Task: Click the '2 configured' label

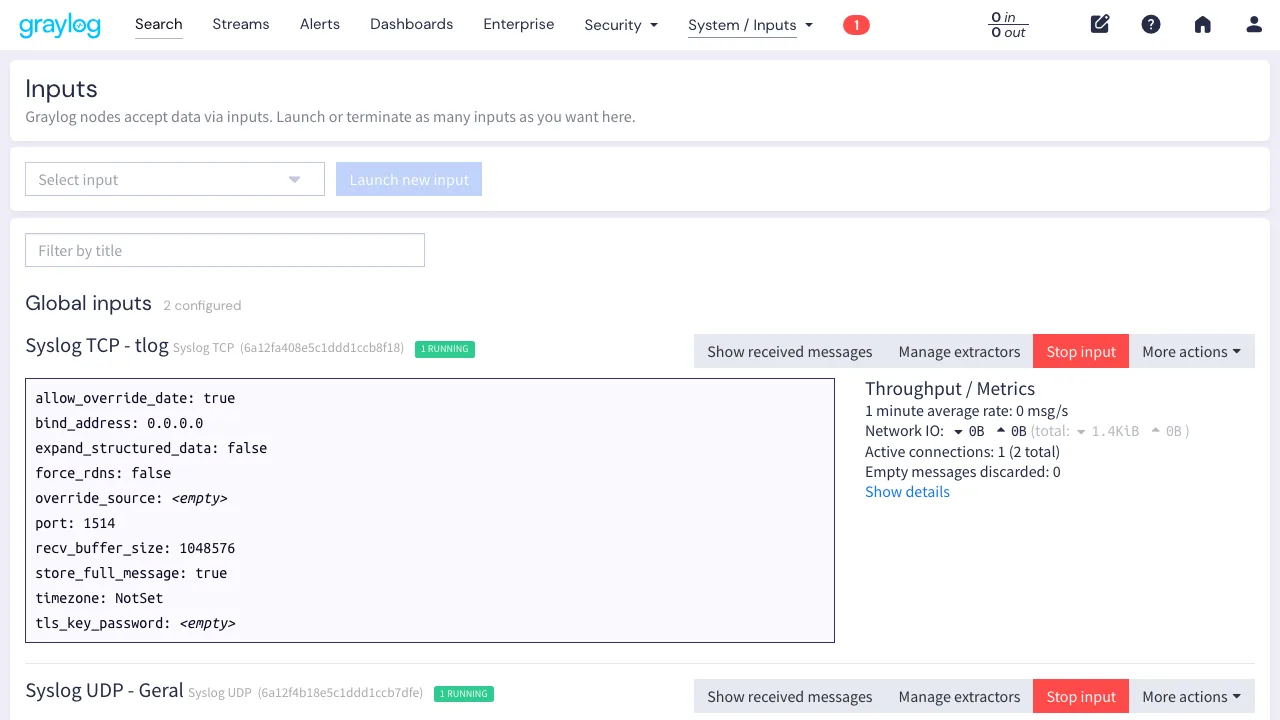Action: coord(202,305)
